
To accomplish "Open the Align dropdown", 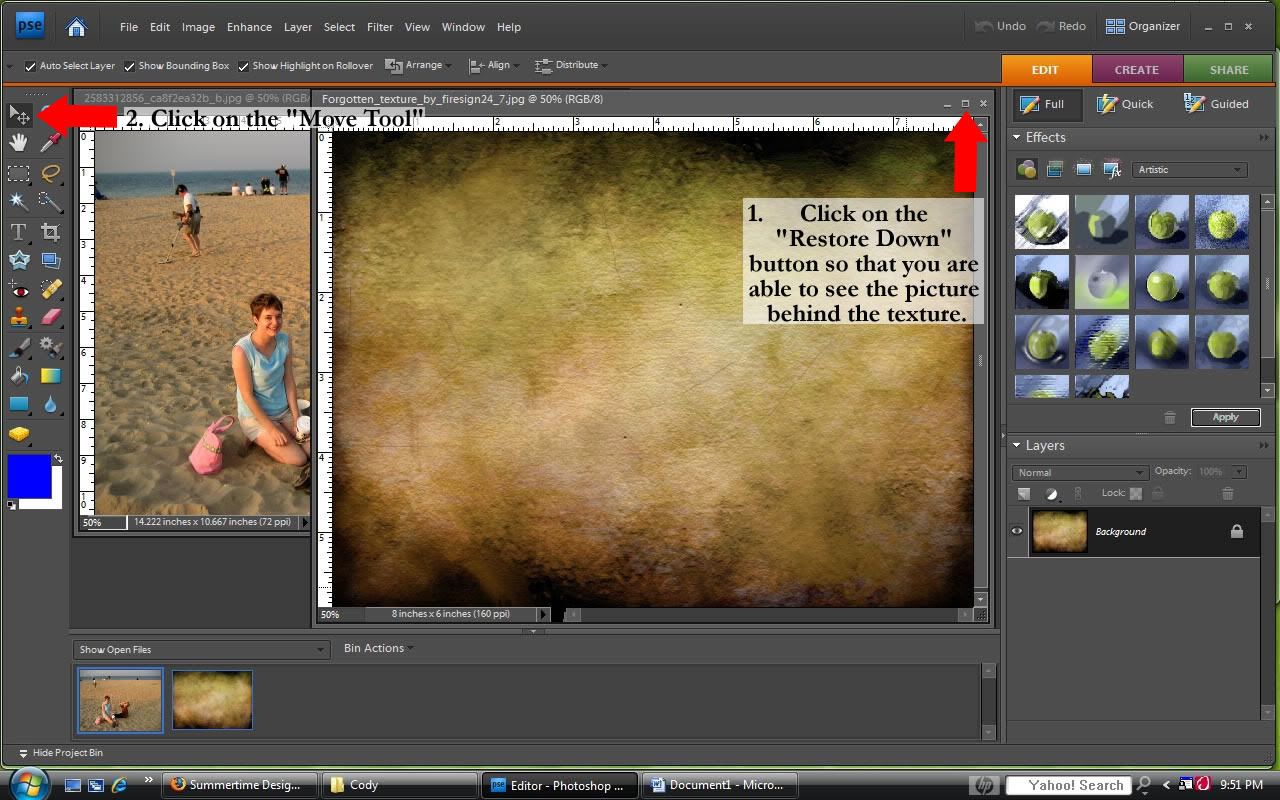I will tap(494, 65).
